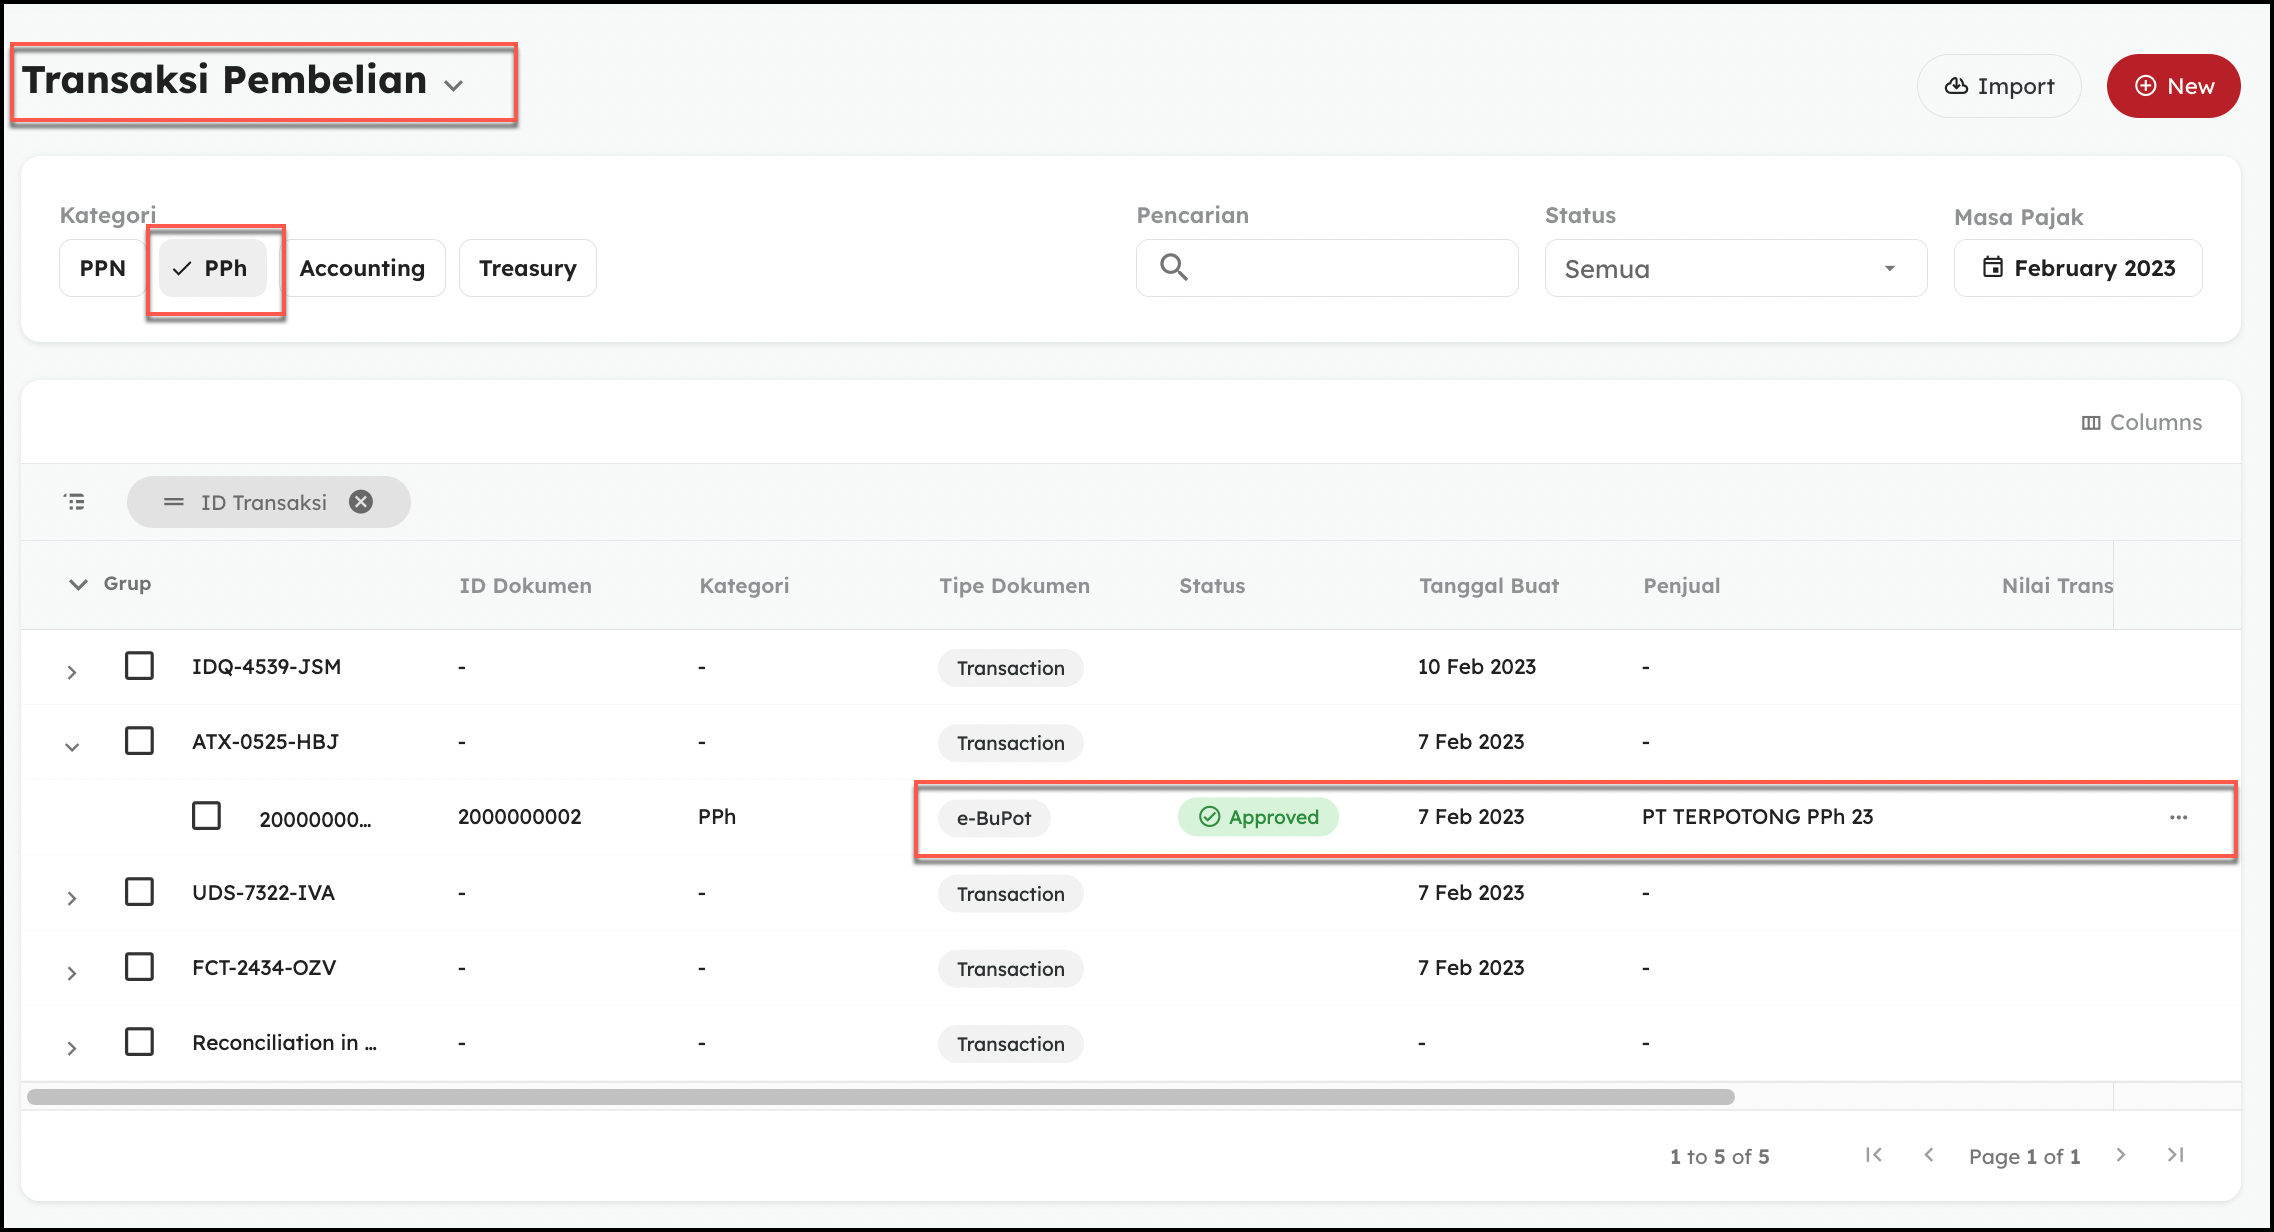
Task: Jump to the last page
Action: pos(2175,1155)
